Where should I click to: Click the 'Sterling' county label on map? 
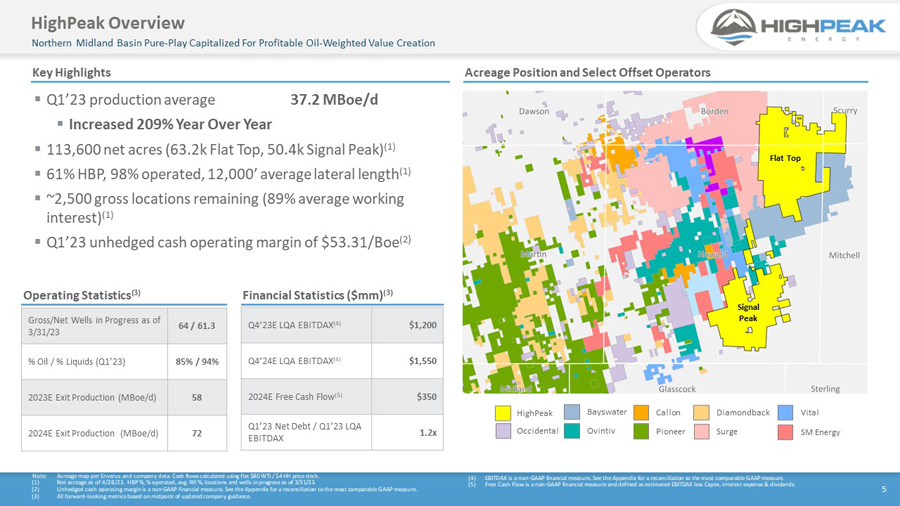[x=825, y=388]
